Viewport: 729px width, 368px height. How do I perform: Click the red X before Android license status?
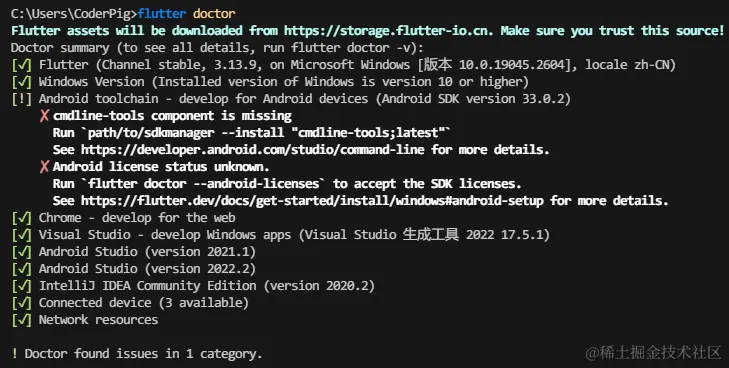click(x=44, y=167)
